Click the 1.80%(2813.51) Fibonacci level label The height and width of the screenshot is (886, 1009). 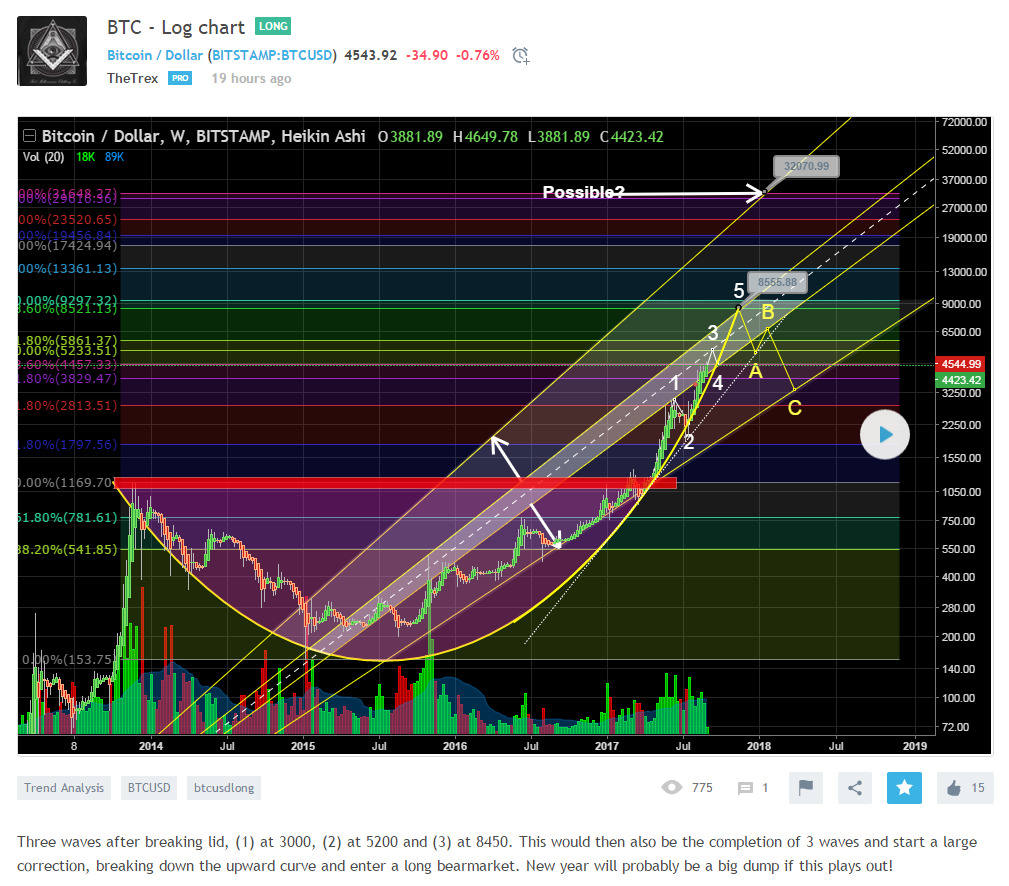click(68, 405)
